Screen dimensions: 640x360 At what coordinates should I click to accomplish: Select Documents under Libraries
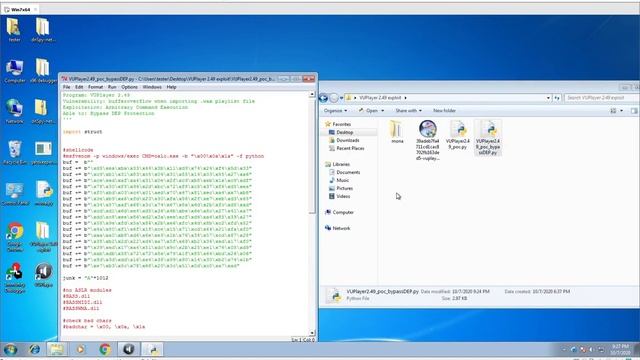[x=348, y=172]
